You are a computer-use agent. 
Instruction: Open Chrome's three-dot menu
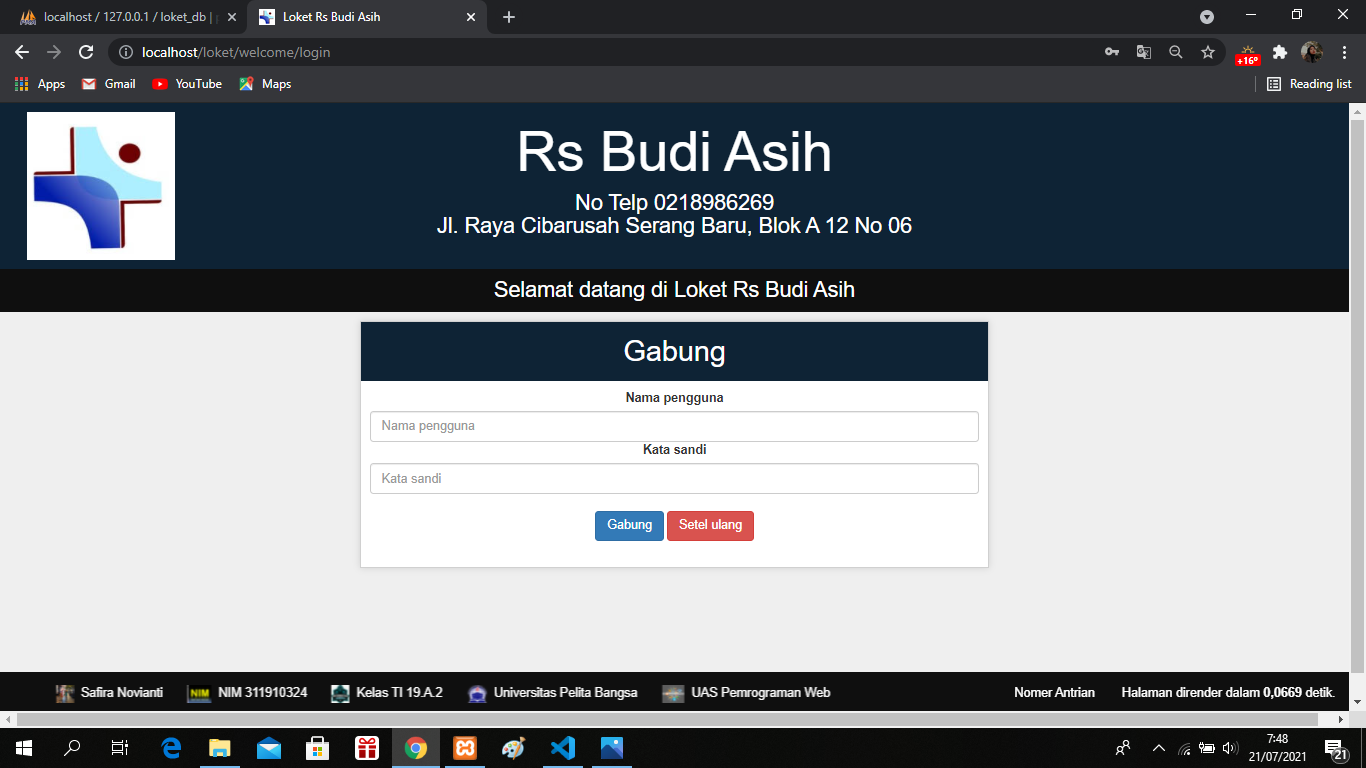[x=1343, y=52]
